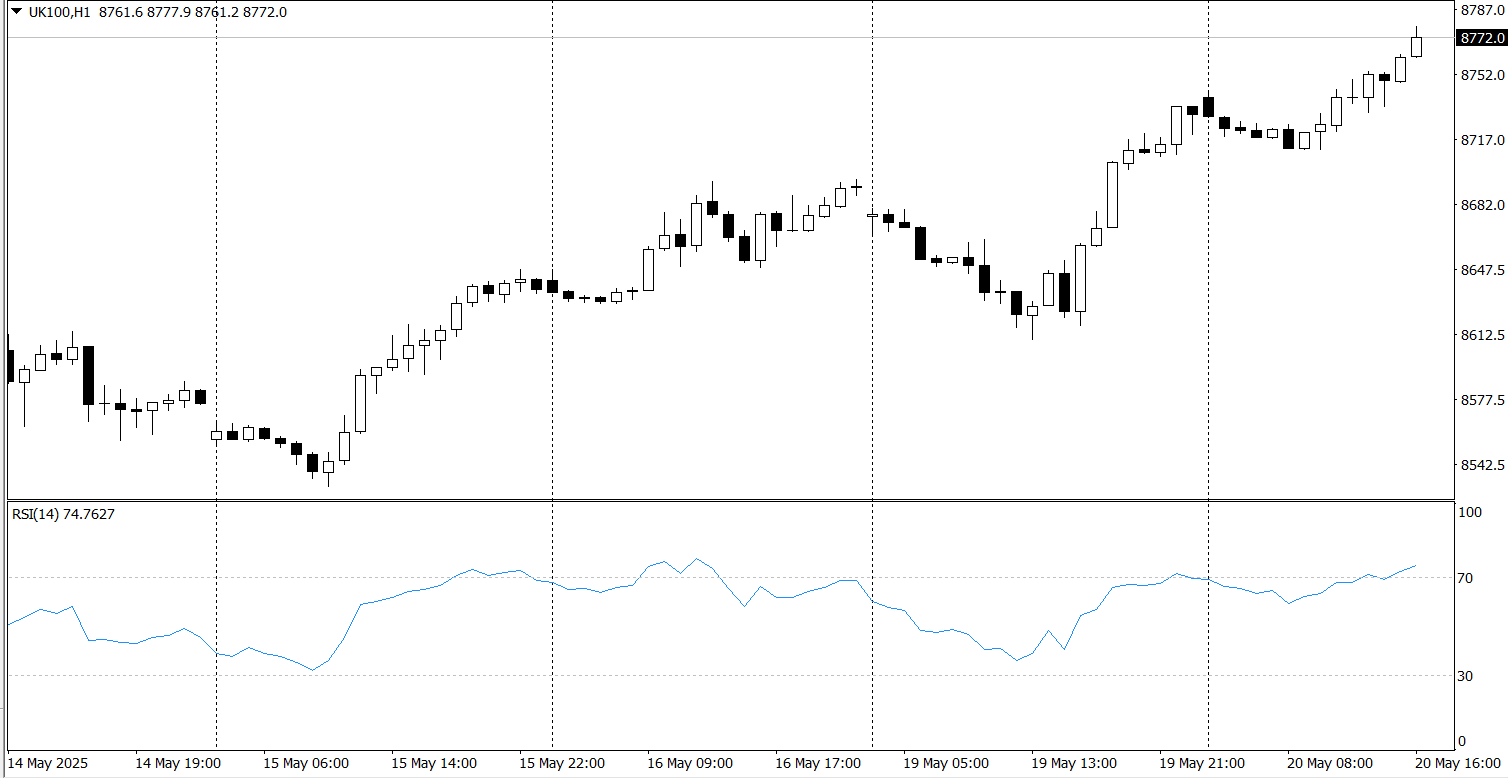Click the RSI scale label 70

(1467, 578)
